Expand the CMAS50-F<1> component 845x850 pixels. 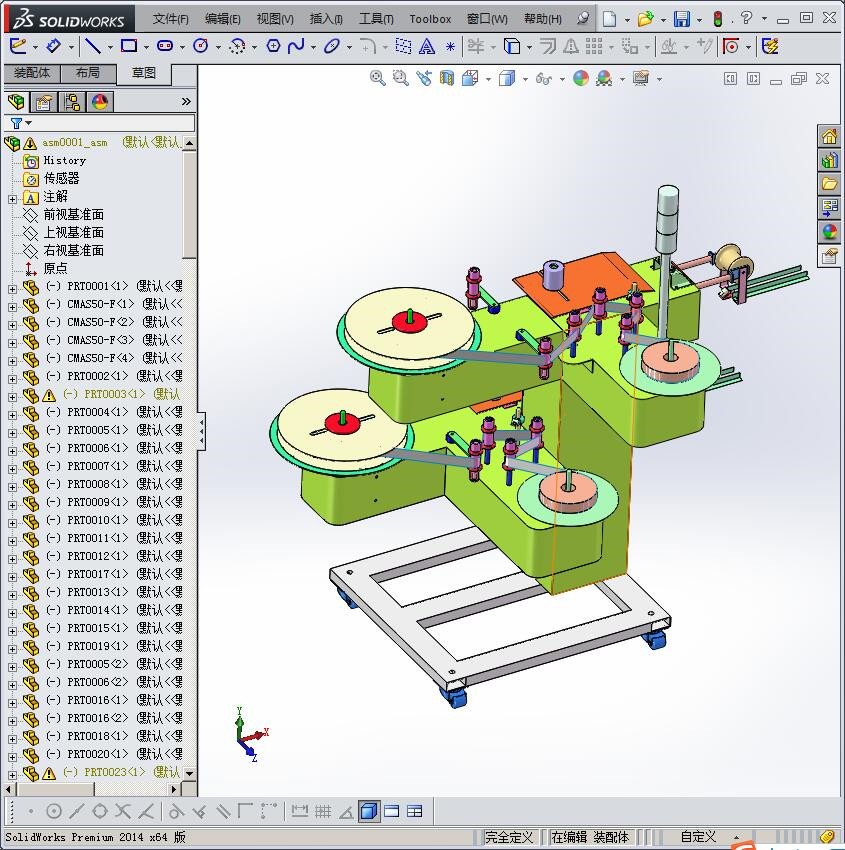pos(12,307)
